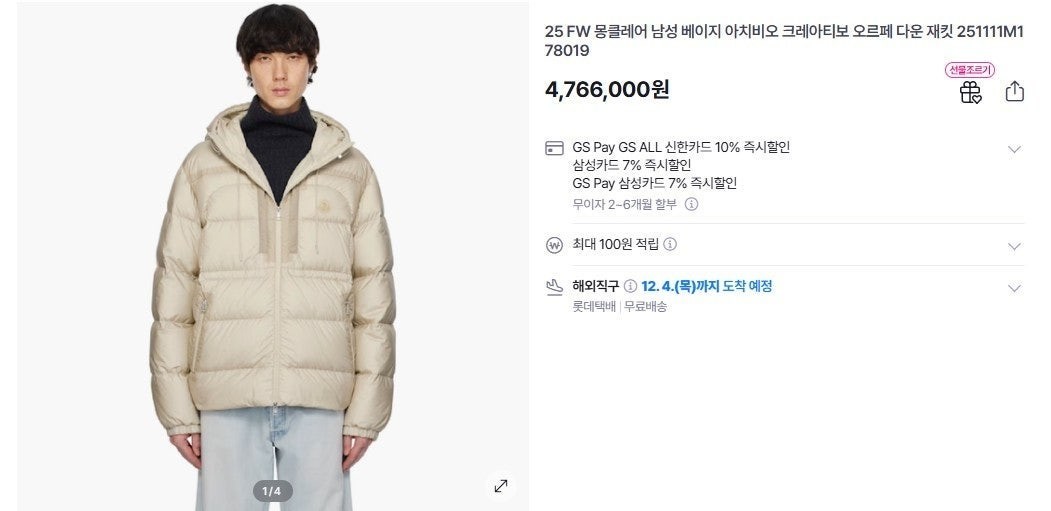Click the 12. 4.(목)까지 도착 예정 text
The width and height of the screenshot is (1051, 511).
pos(706,286)
